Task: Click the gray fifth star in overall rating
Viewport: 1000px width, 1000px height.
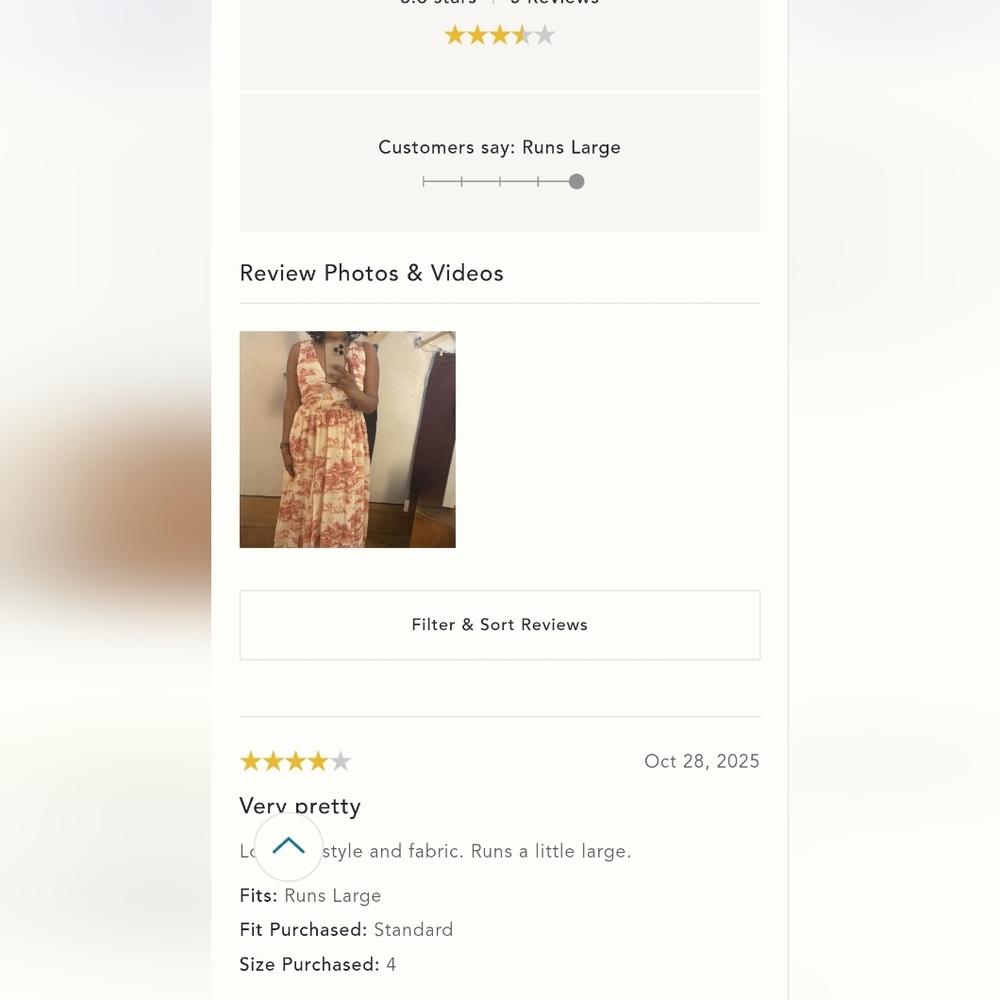Action: pyautogui.click(x=544, y=35)
